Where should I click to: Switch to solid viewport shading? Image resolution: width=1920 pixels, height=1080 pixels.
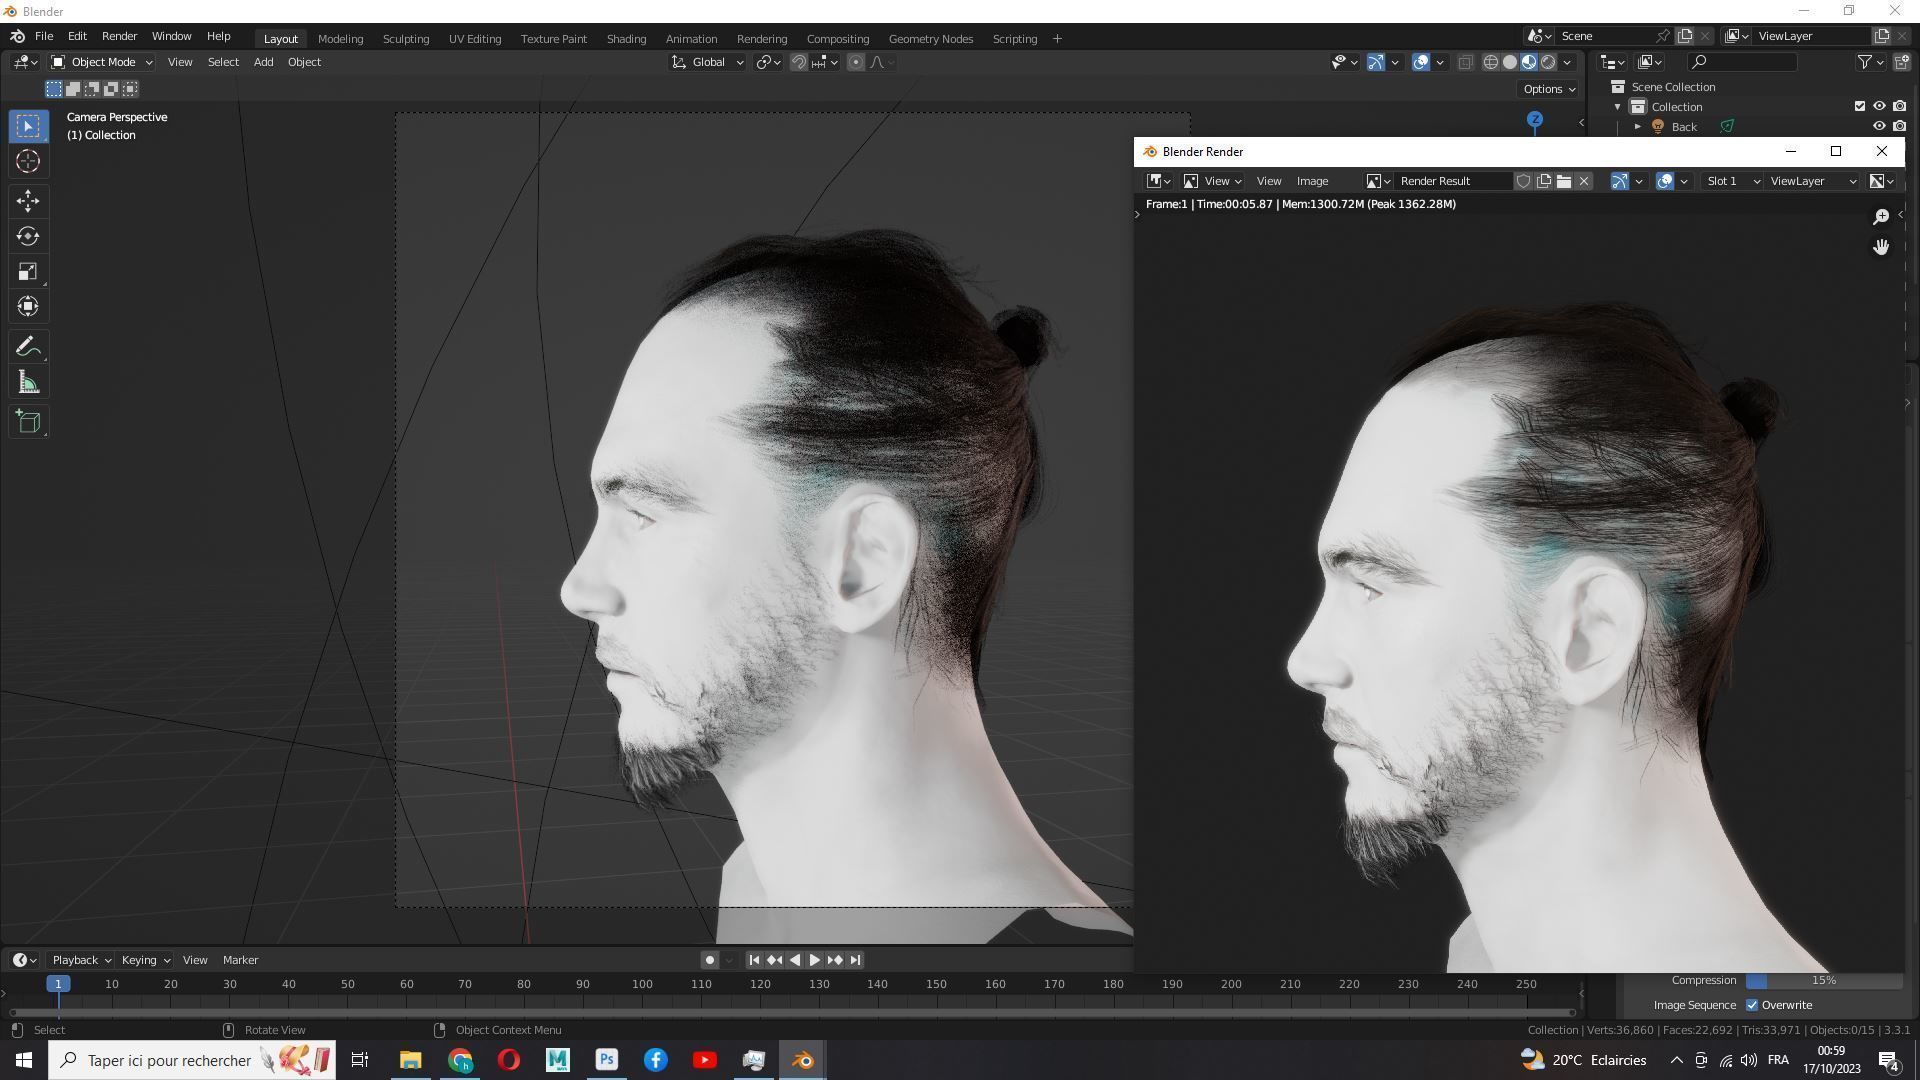tap(1510, 62)
